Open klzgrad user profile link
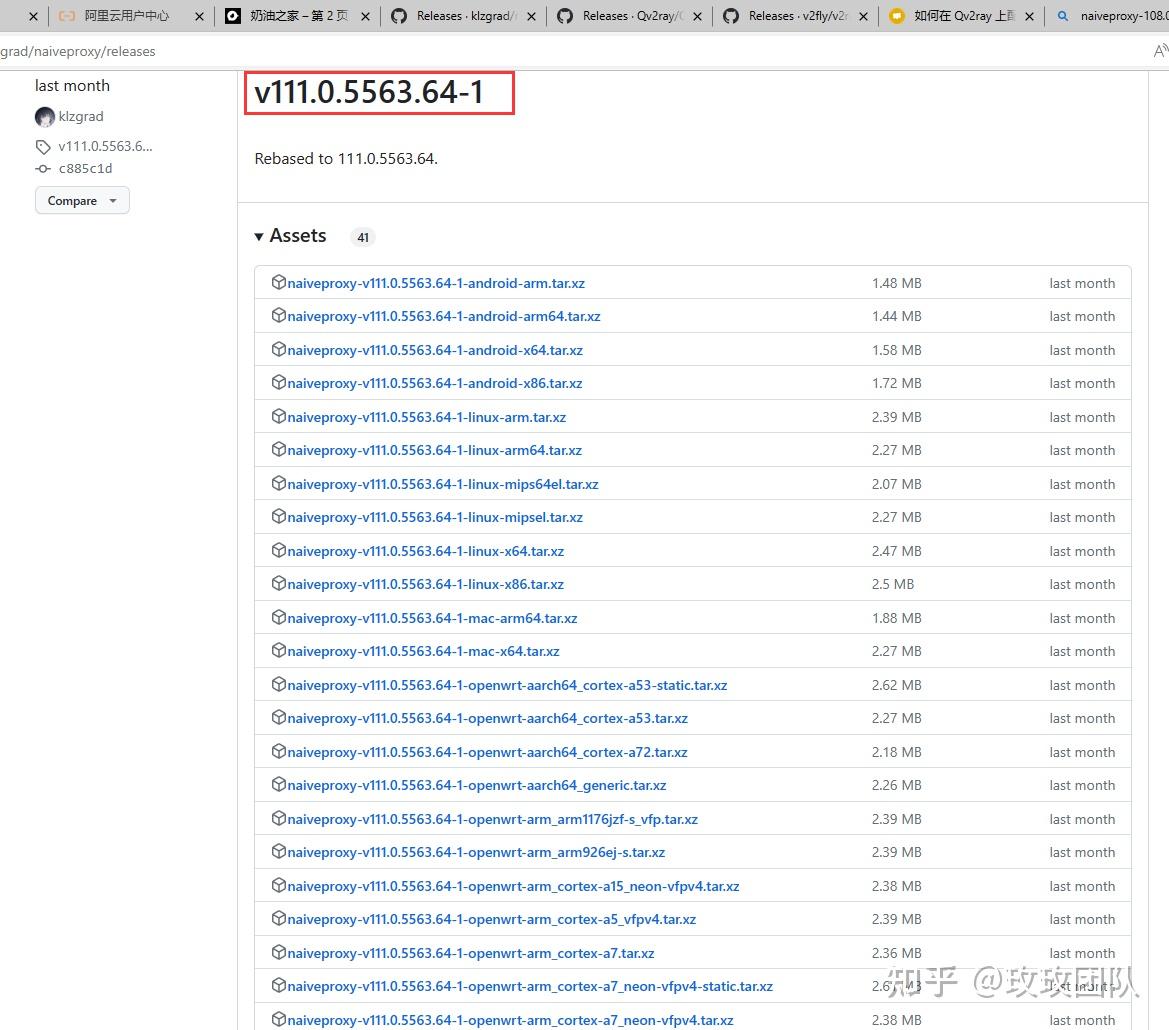 click(x=81, y=116)
